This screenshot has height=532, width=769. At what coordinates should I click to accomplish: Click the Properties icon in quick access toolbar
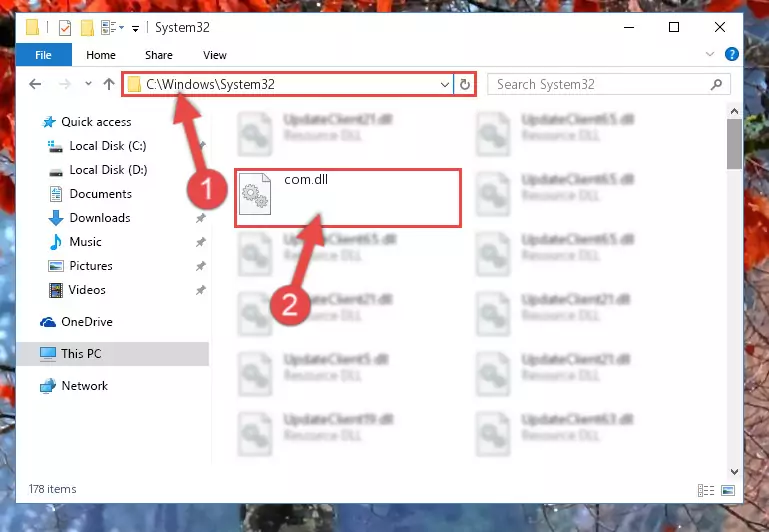pos(65,27)
